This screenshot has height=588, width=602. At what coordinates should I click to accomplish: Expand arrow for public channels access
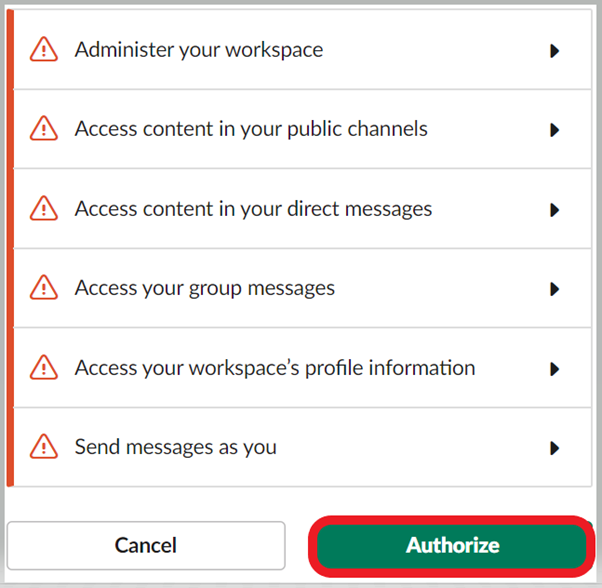(x=554, y=130)
